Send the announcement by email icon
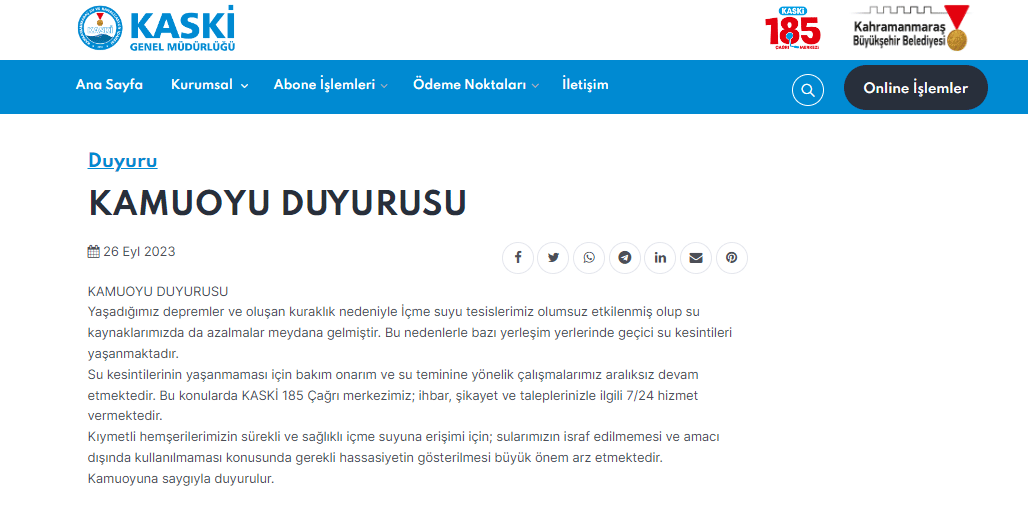Image resolution: width=1028 pixels, height=512 pixels. coord(696,258)
